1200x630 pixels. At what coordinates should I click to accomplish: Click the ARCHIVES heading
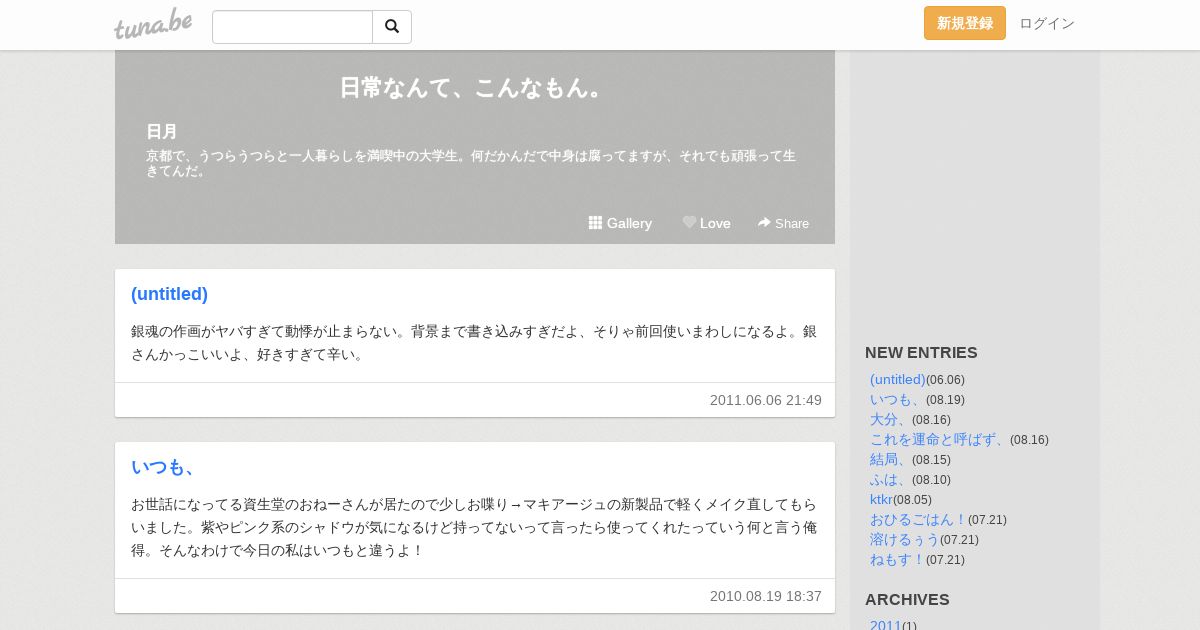click(x=907, y=599)
